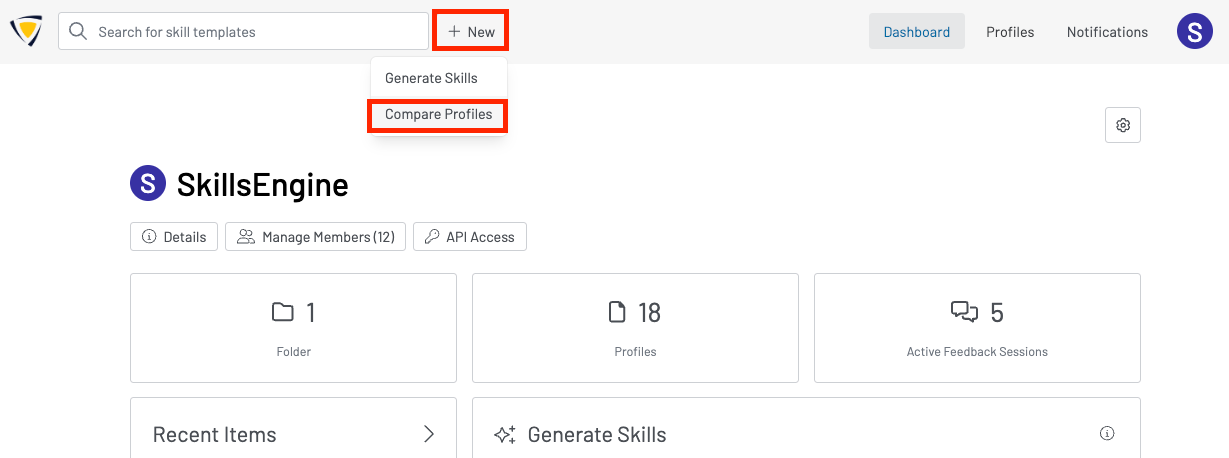Click the Generate Skills info icon
Image resolution: width=1229 pixels, height=458 pixels.
click(1107, 434)
